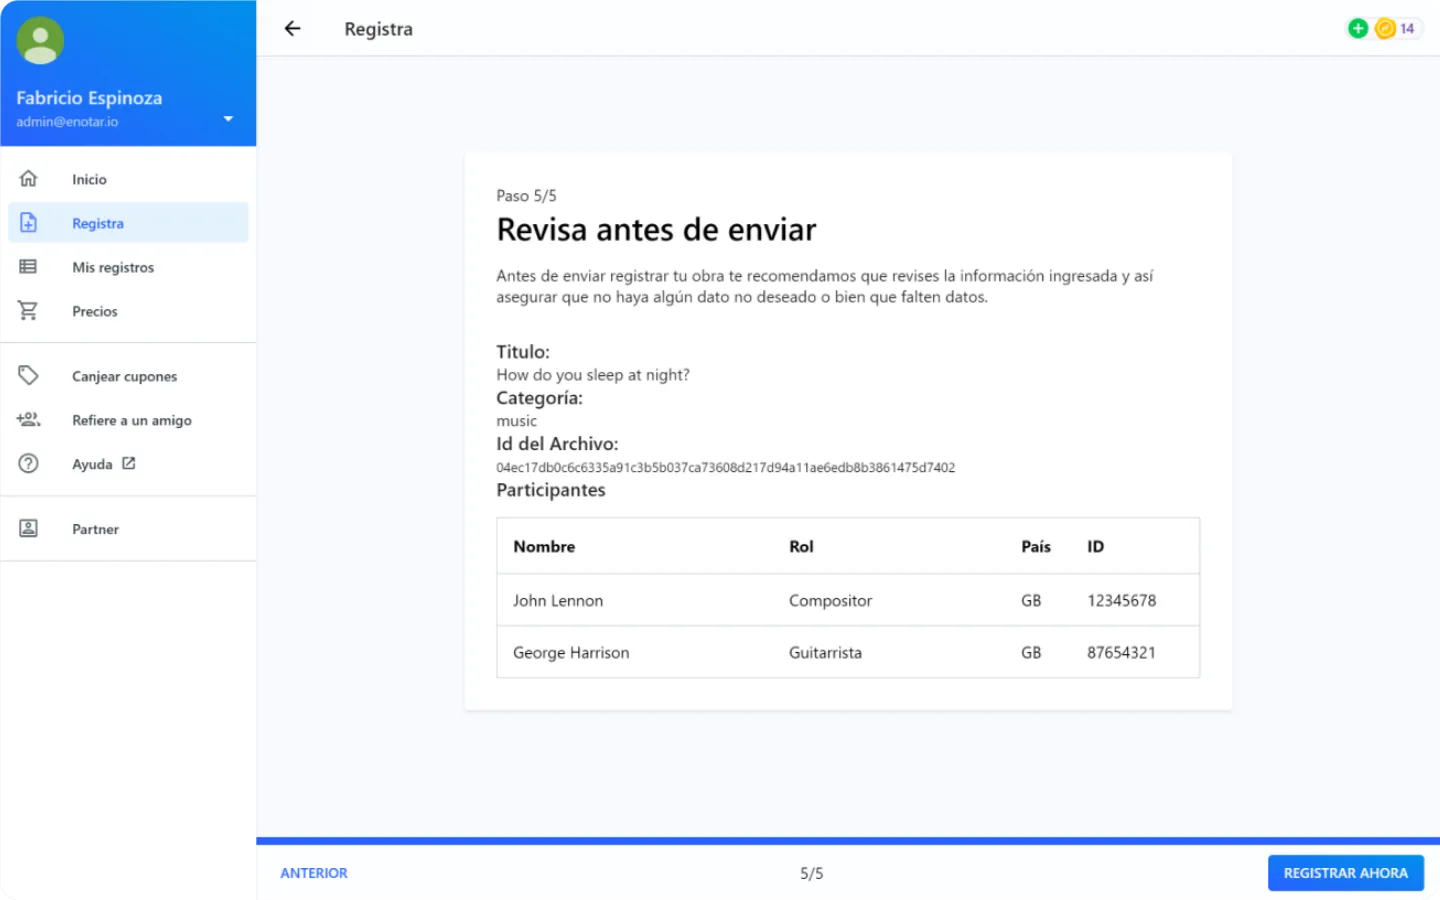
Task: Select the Canjear cupones tag icon
Action: tap(29, 375)
